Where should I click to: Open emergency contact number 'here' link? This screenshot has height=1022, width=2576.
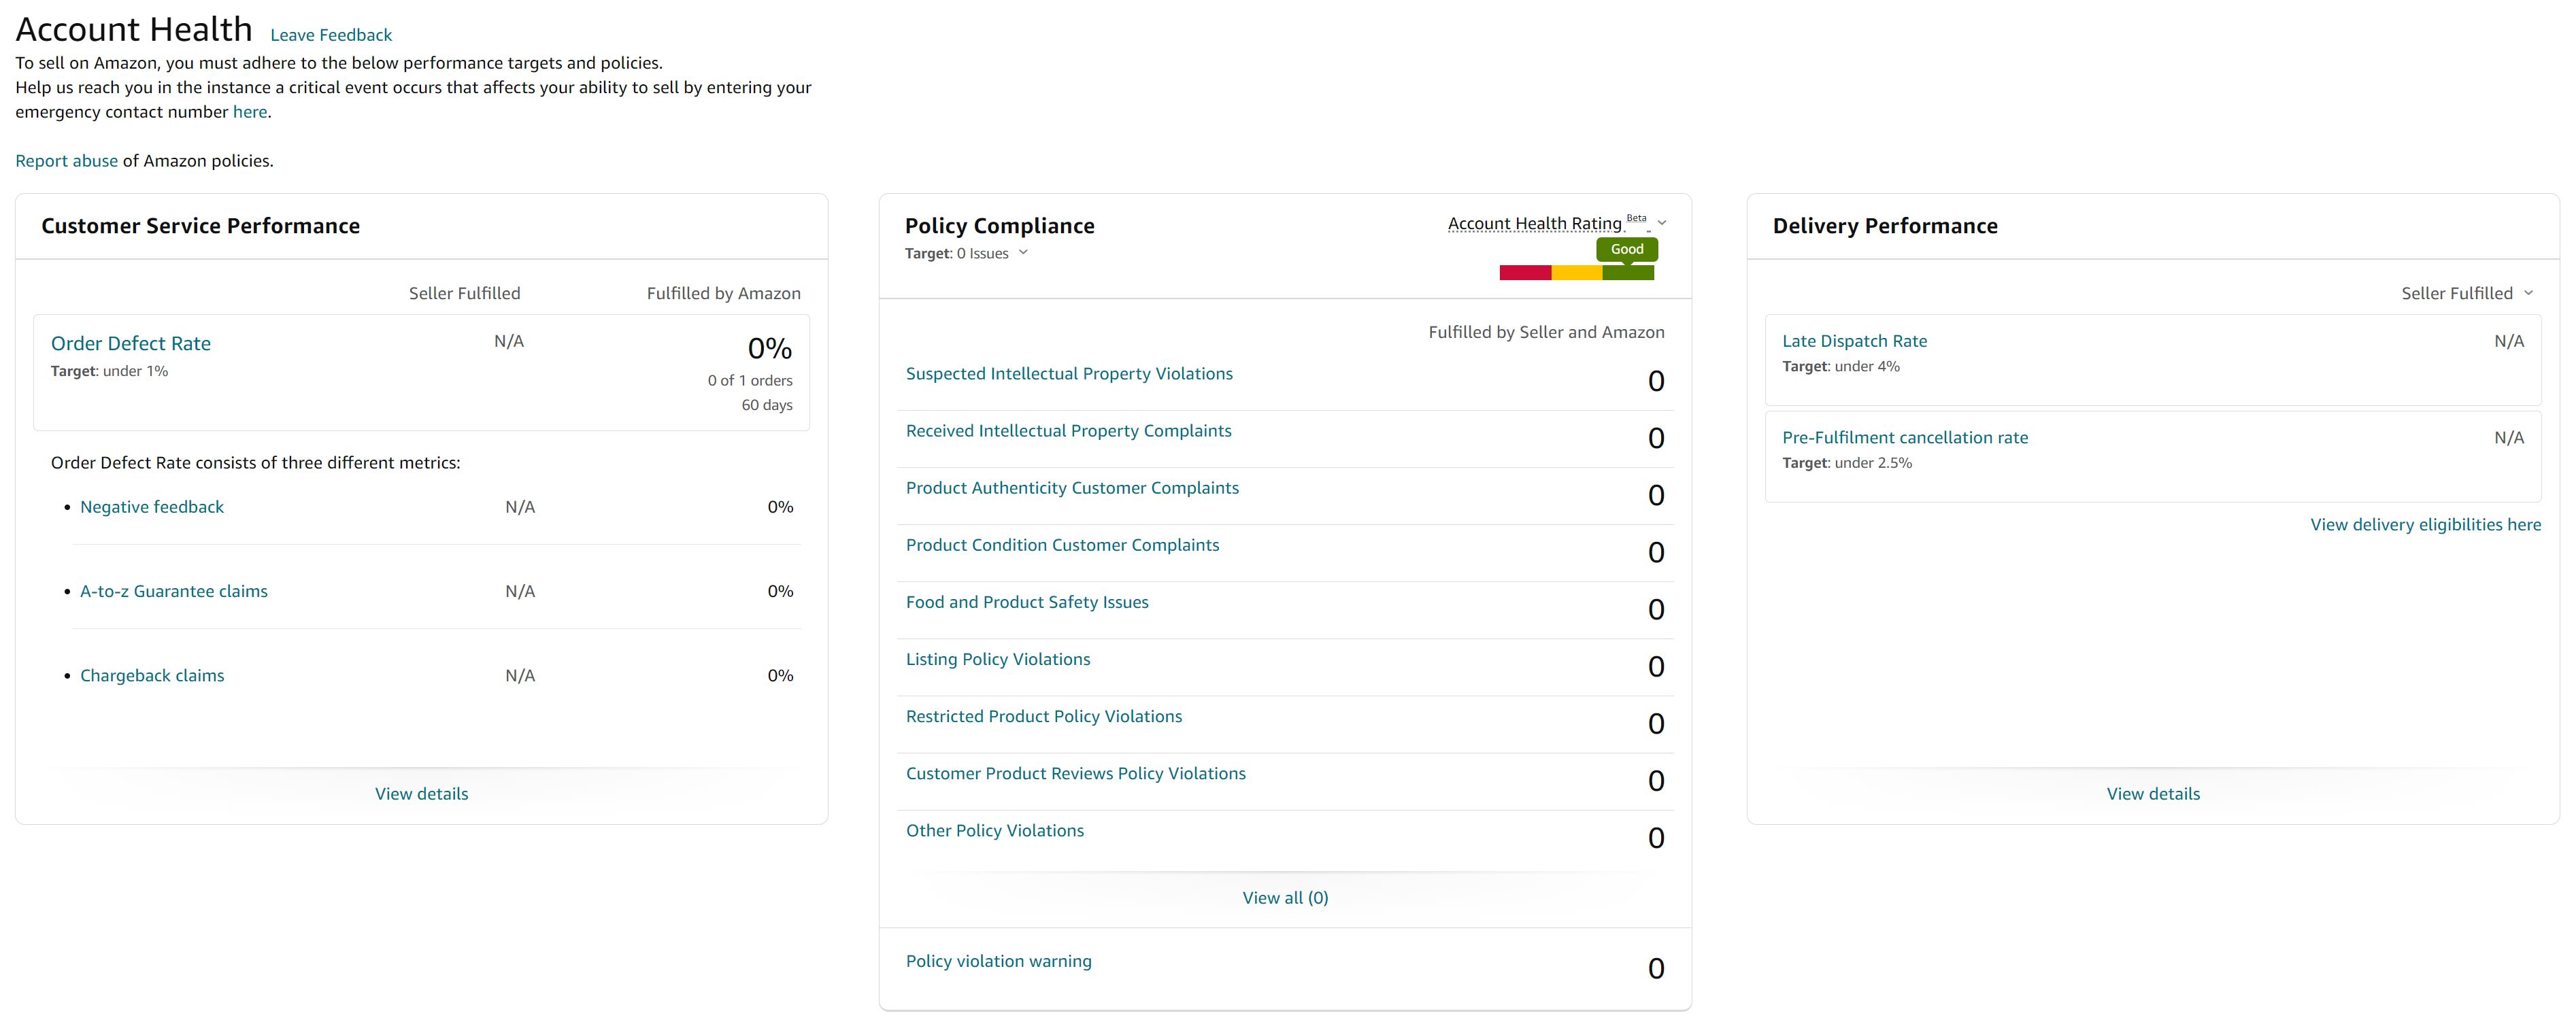click(x=250, y=112)
